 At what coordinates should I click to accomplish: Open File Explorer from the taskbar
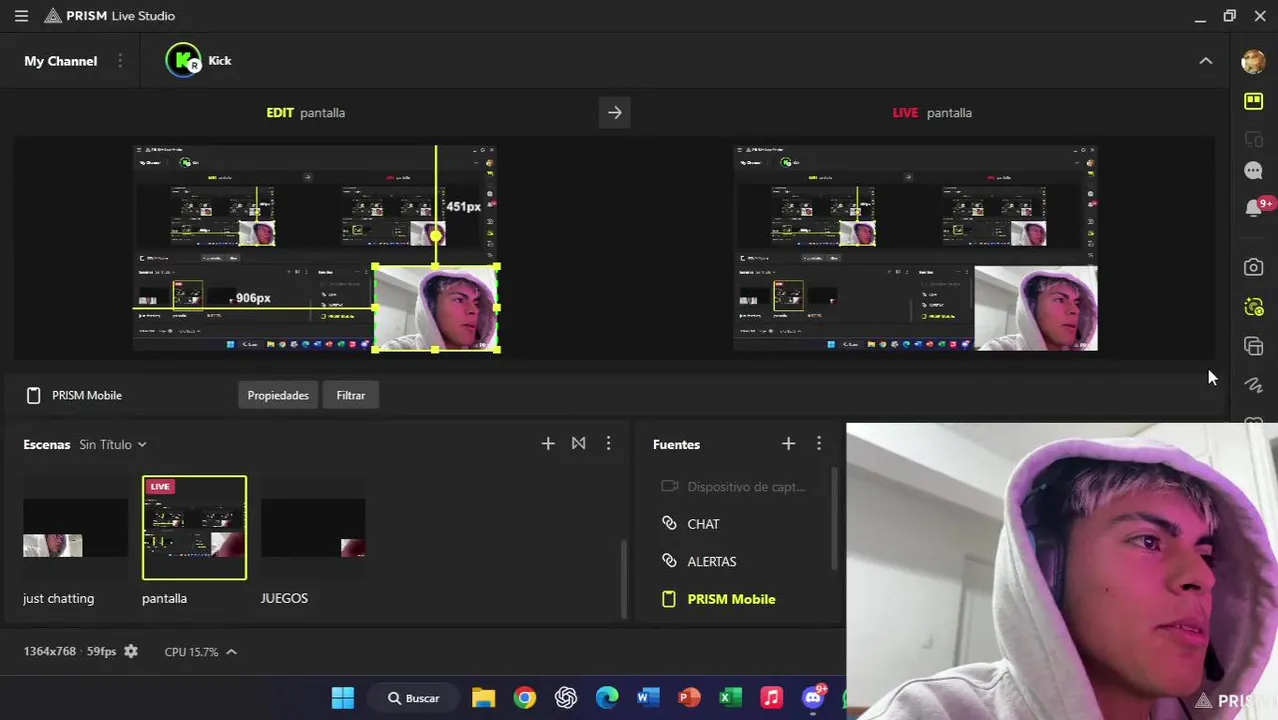484,698
